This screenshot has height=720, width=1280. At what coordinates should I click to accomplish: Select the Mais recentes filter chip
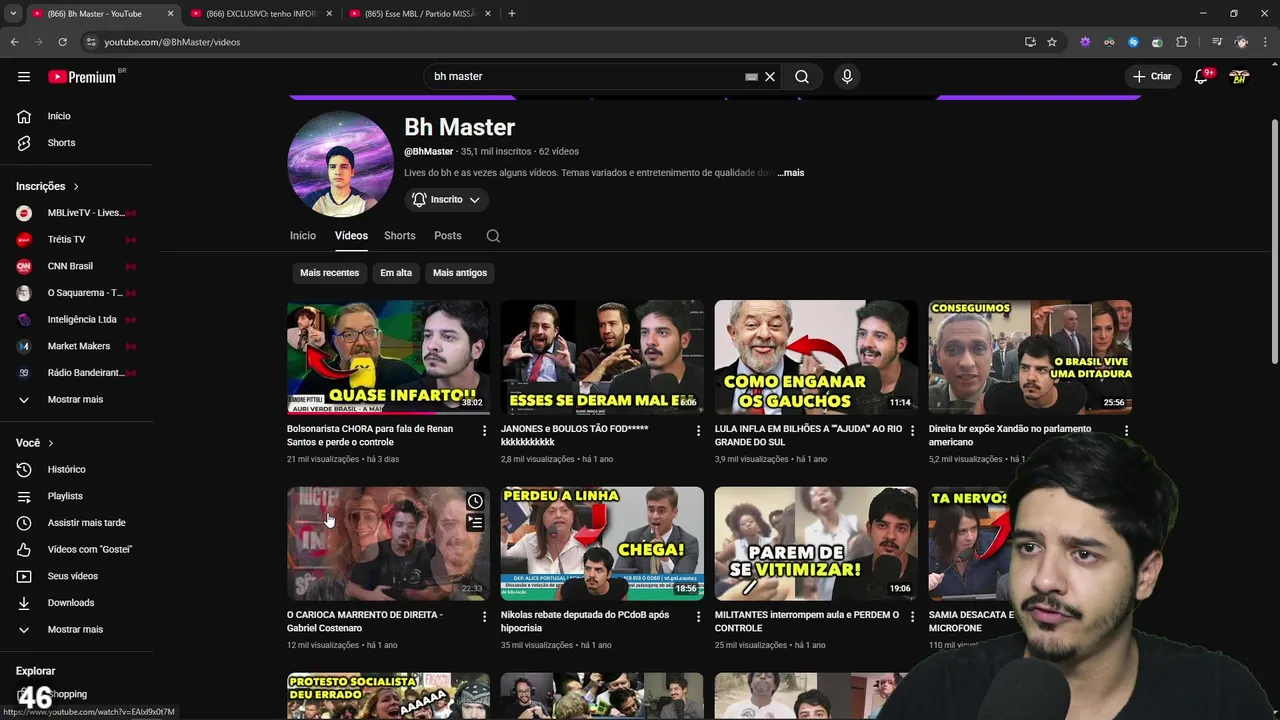tap(329, 273)
